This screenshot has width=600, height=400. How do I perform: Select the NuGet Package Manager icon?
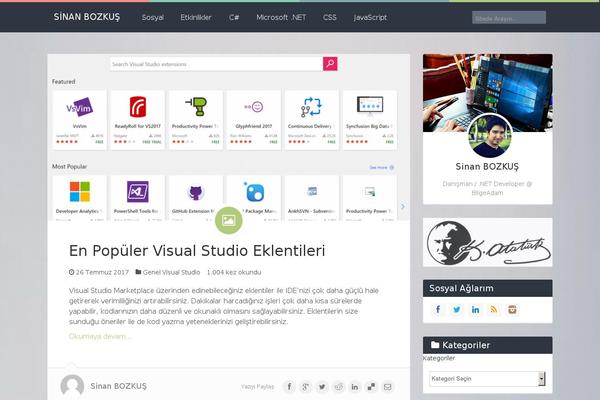pyautogui.click(x=254, y=191)
